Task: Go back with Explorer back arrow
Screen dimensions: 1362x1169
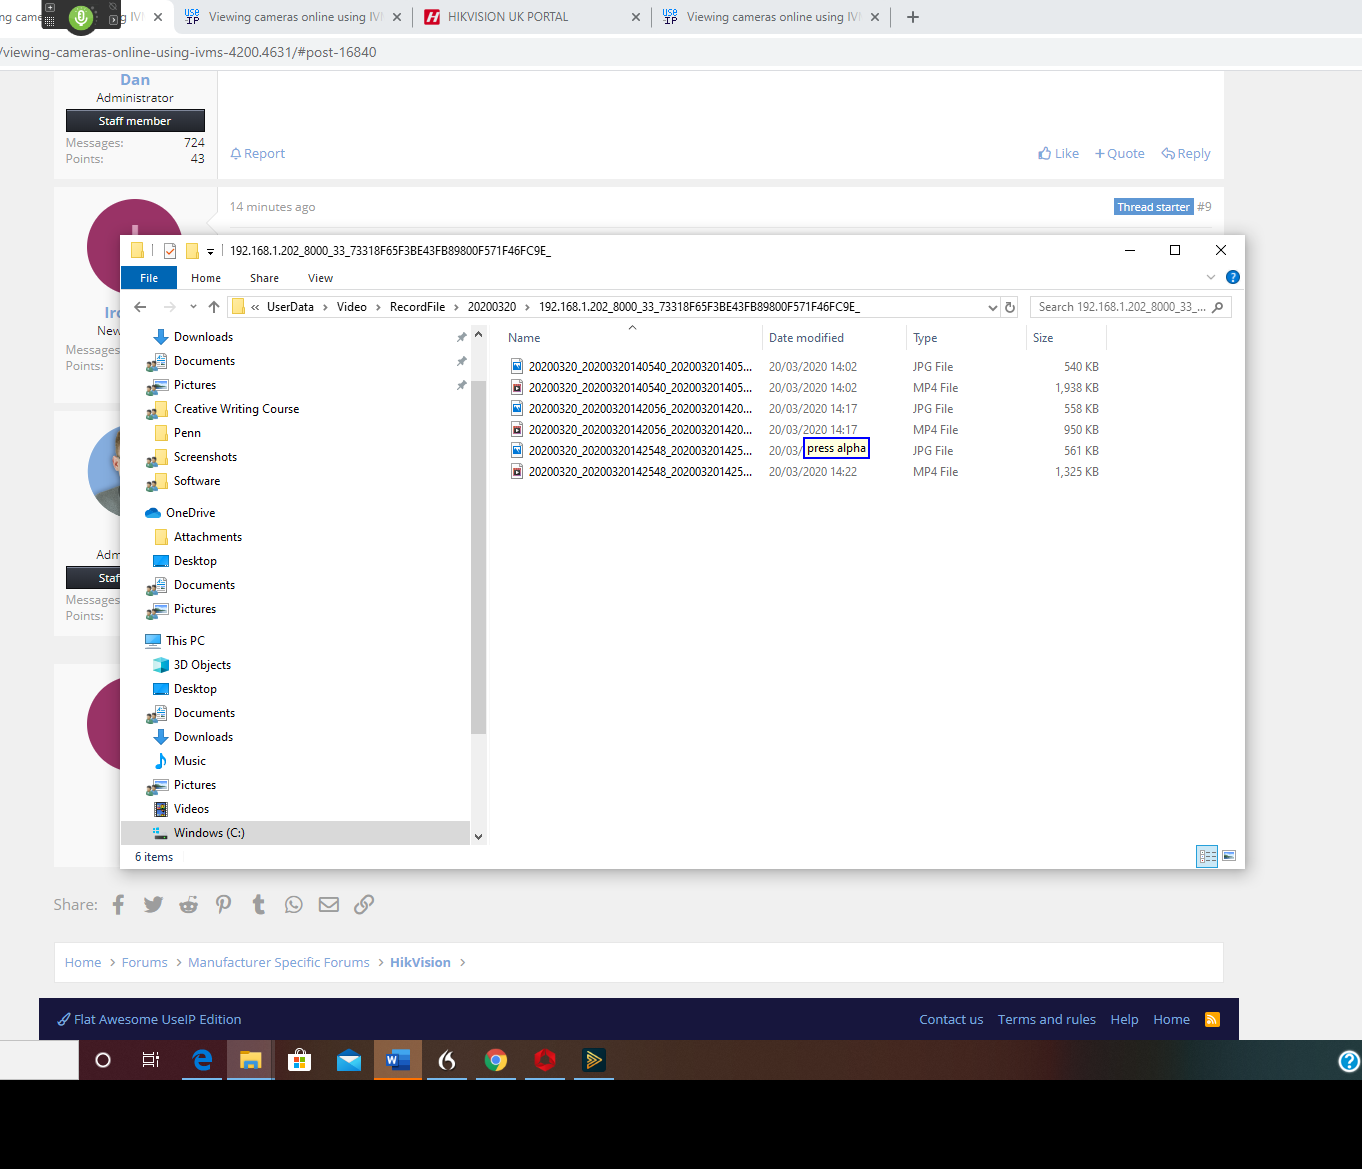Action: 141,307
